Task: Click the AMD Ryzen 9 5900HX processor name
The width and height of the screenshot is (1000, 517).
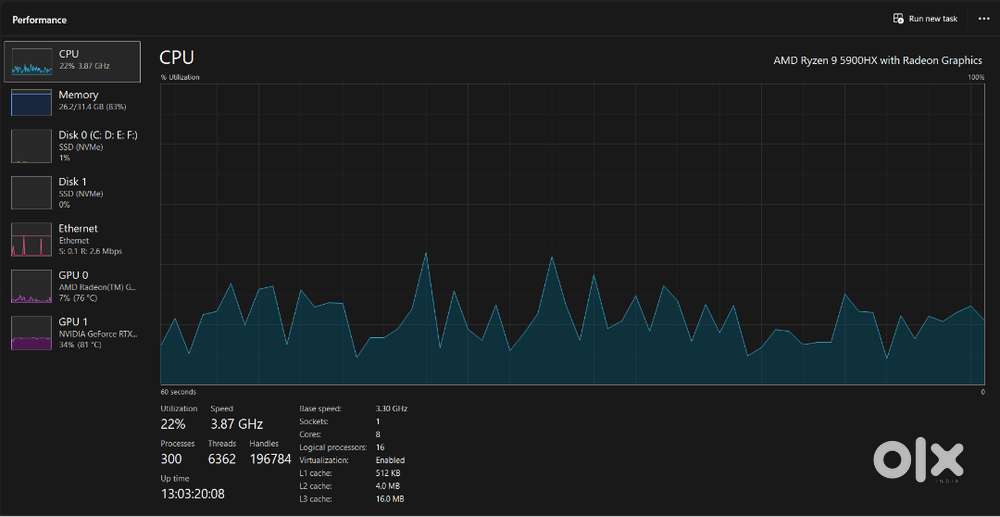Action: tap(877, 60)
